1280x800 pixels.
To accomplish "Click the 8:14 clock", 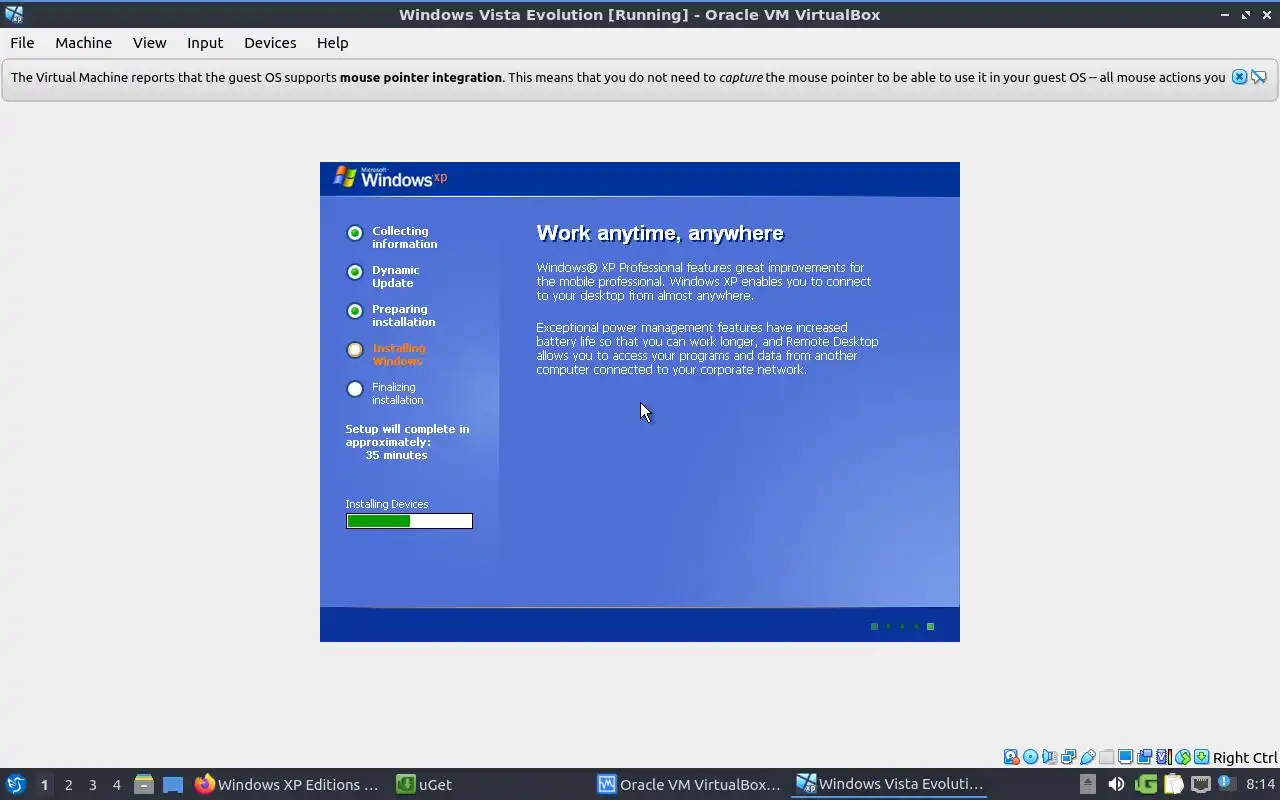I will click(x=1261, y=784).
